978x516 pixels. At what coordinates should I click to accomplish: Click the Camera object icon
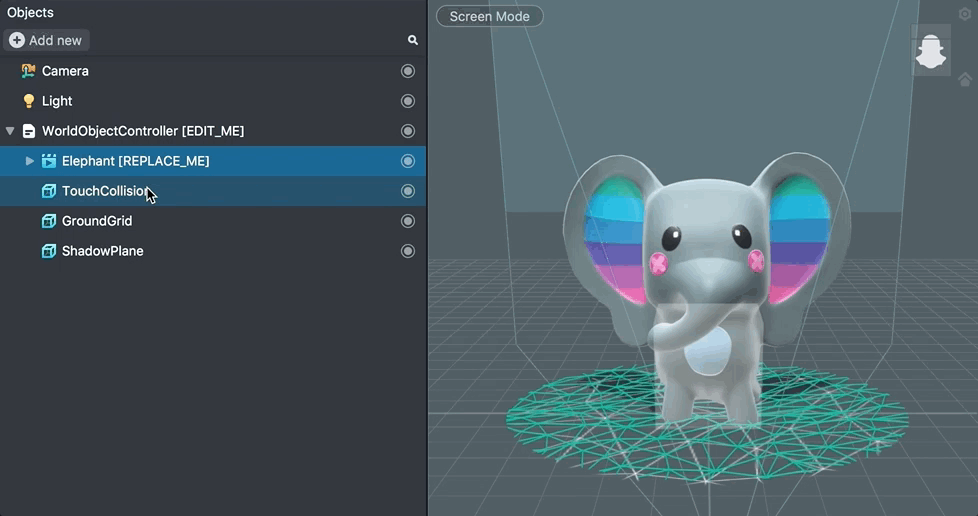tap(28, 71)
